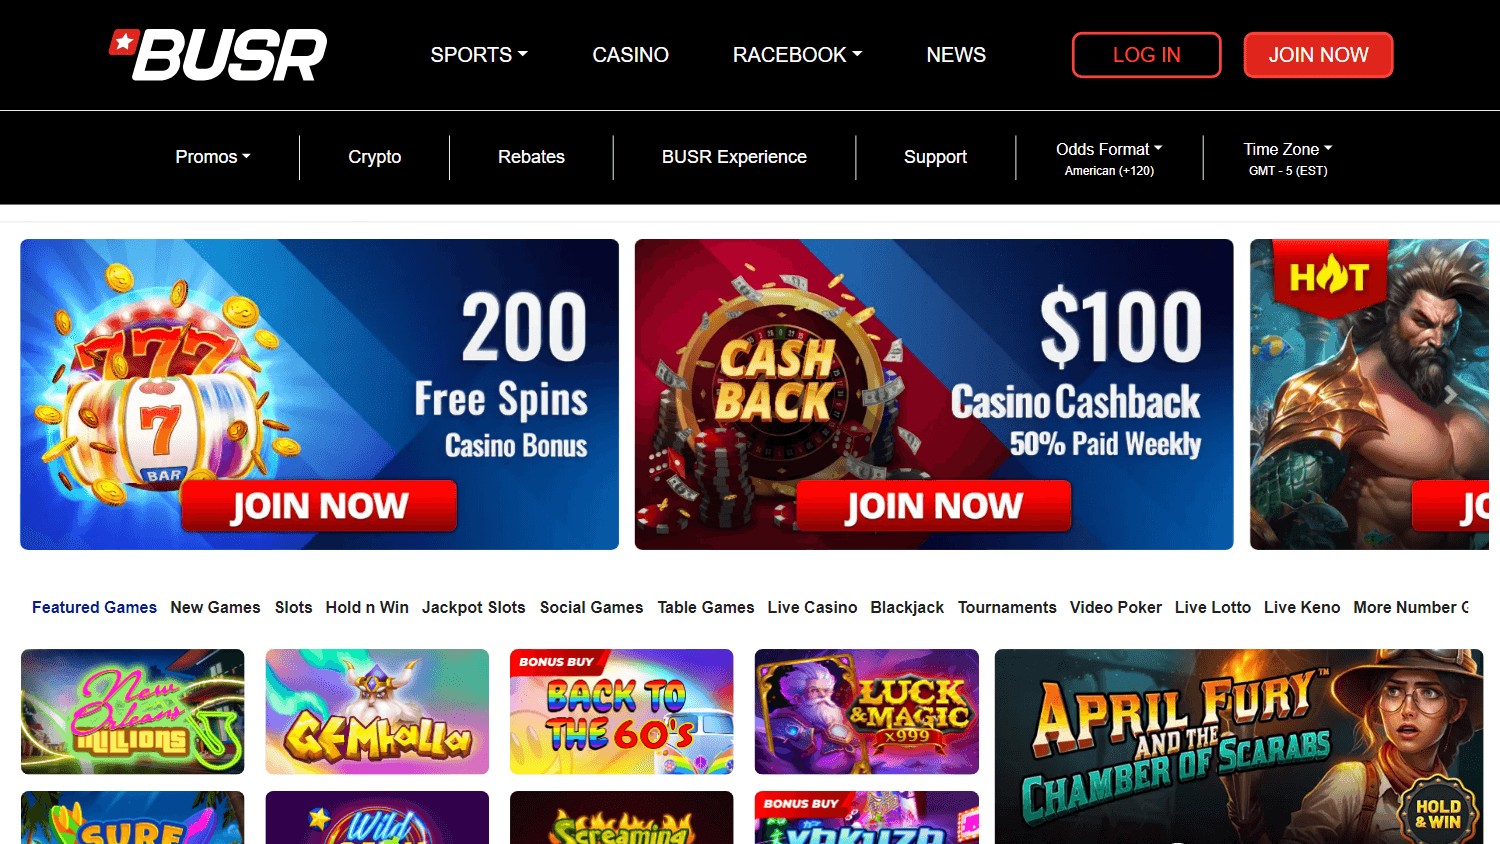
Task: Open the Promos dropdown
Action: (213, 157)
